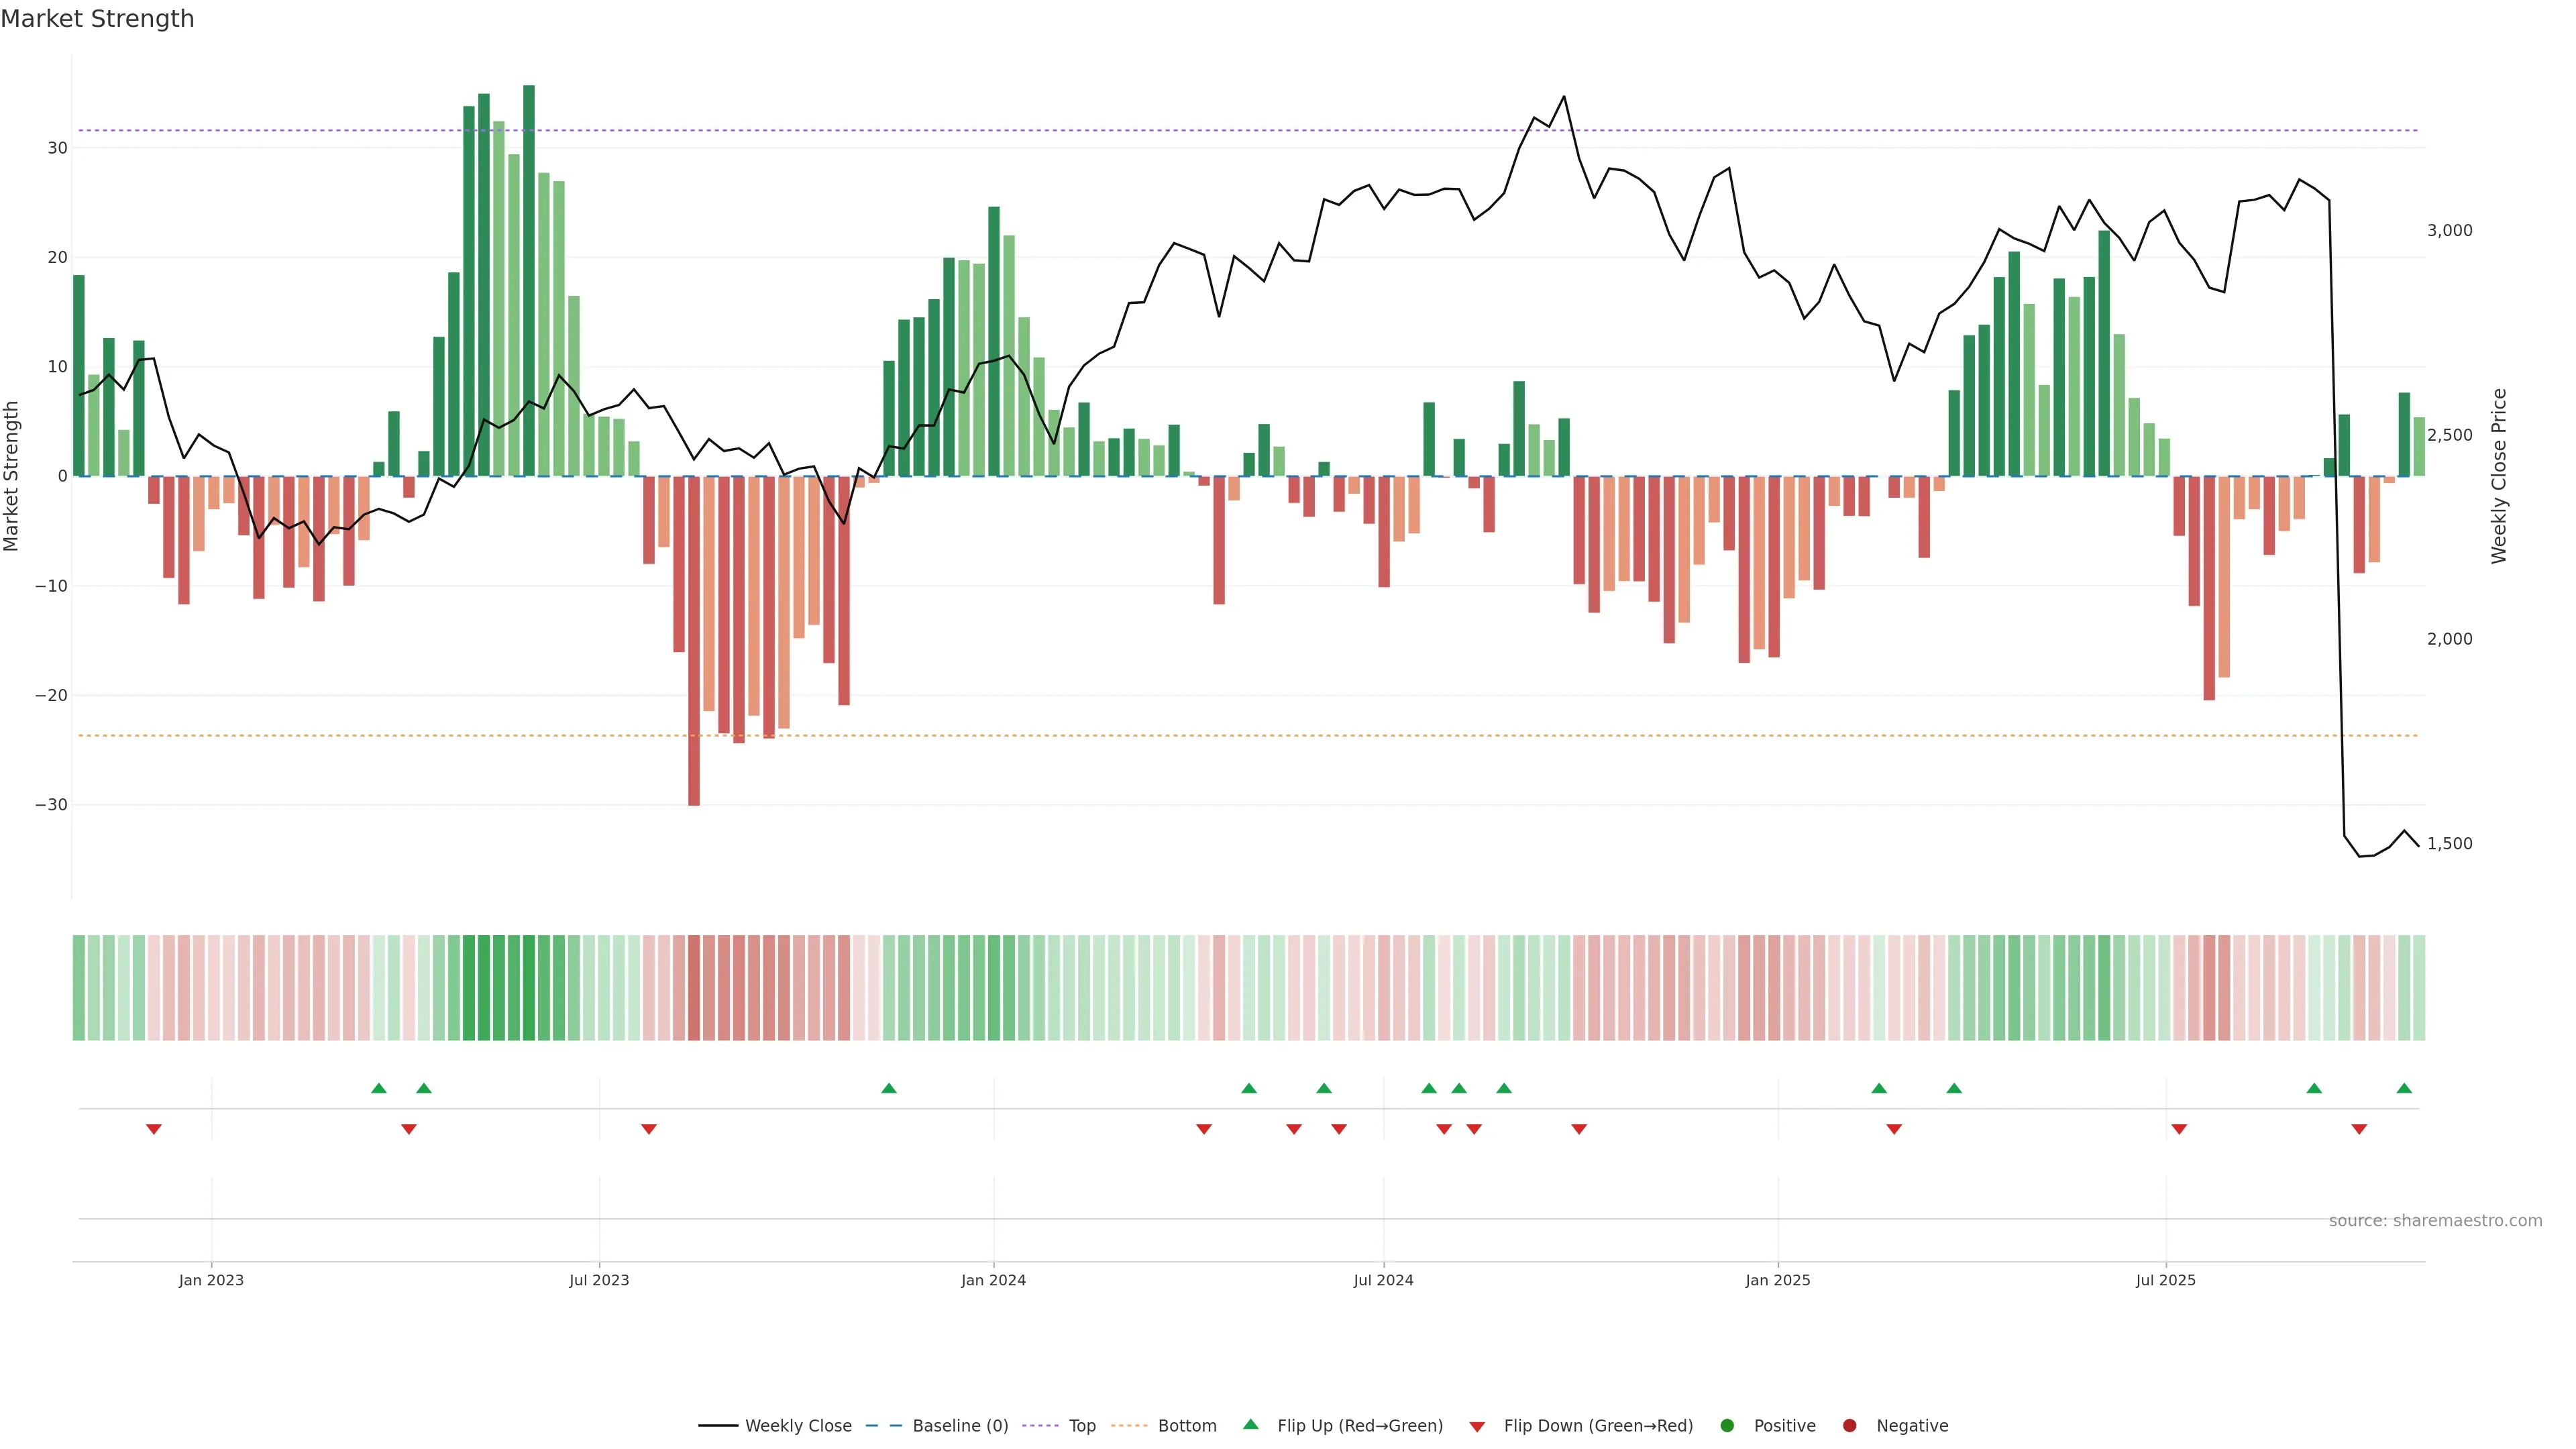
Task: Click the last red flip-down triangle marker
Action: [2359, 1129]
